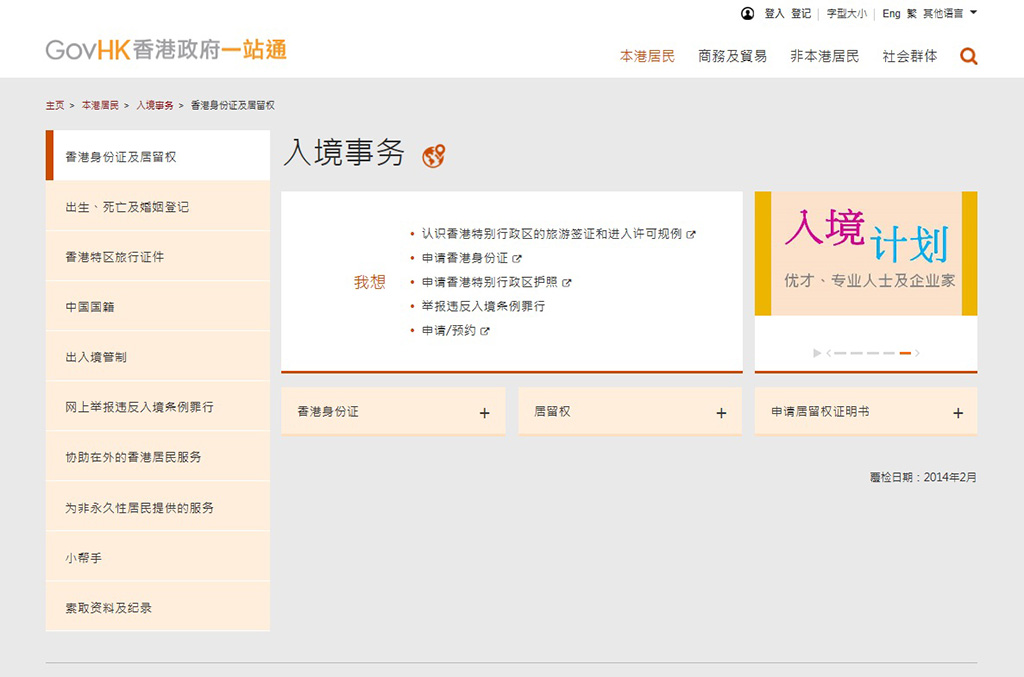Go to previous banner slide arrow
Screen dimensions: 1024x677
(x=829, y=353)
